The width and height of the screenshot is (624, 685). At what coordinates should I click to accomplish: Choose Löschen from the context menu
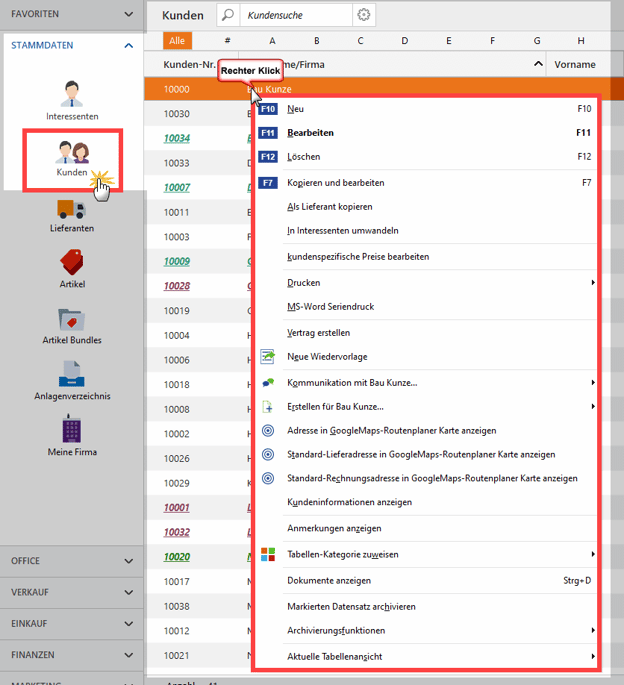coord(302,157)
